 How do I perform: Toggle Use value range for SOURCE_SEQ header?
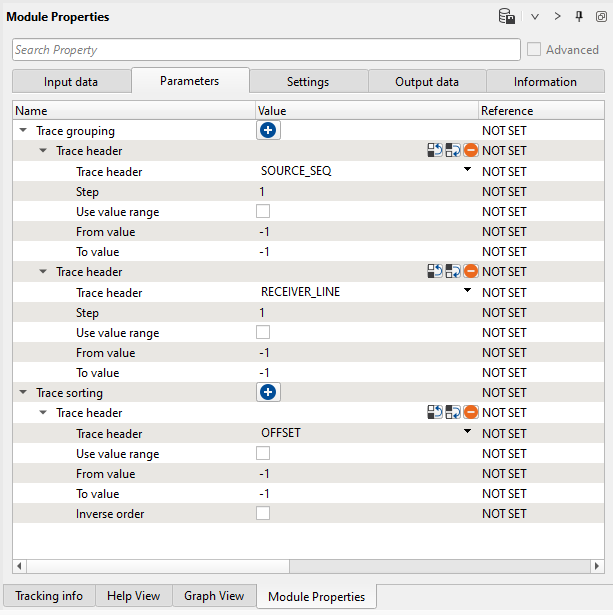coord(263,212)
